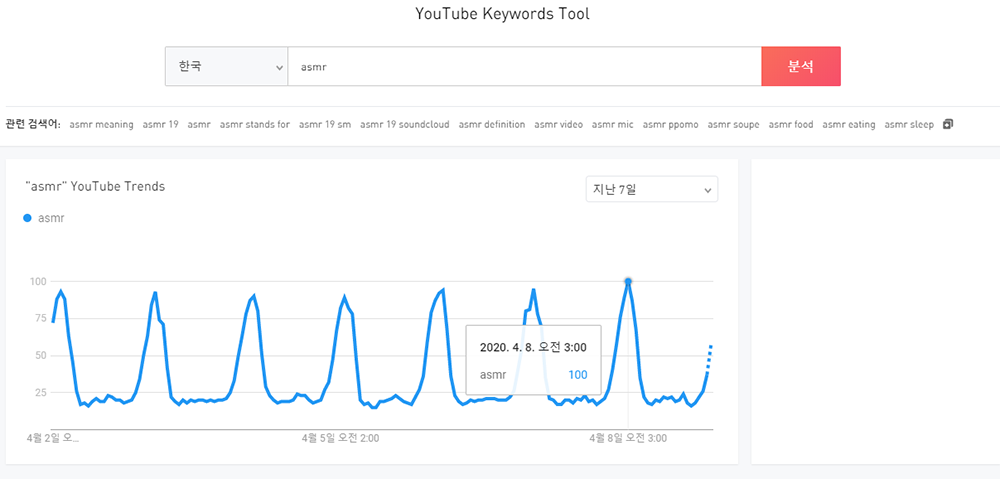Image resolution: width=1000 pixels, height=479 pixels.
Task: Select related keyword 'asmr meaning'
Action: coord(101,124)
